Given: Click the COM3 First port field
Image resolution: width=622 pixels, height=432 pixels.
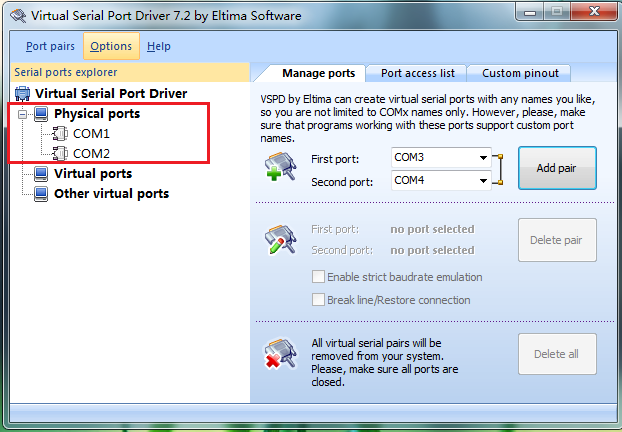Looking at the screenshot, I should tap(441, 158).
